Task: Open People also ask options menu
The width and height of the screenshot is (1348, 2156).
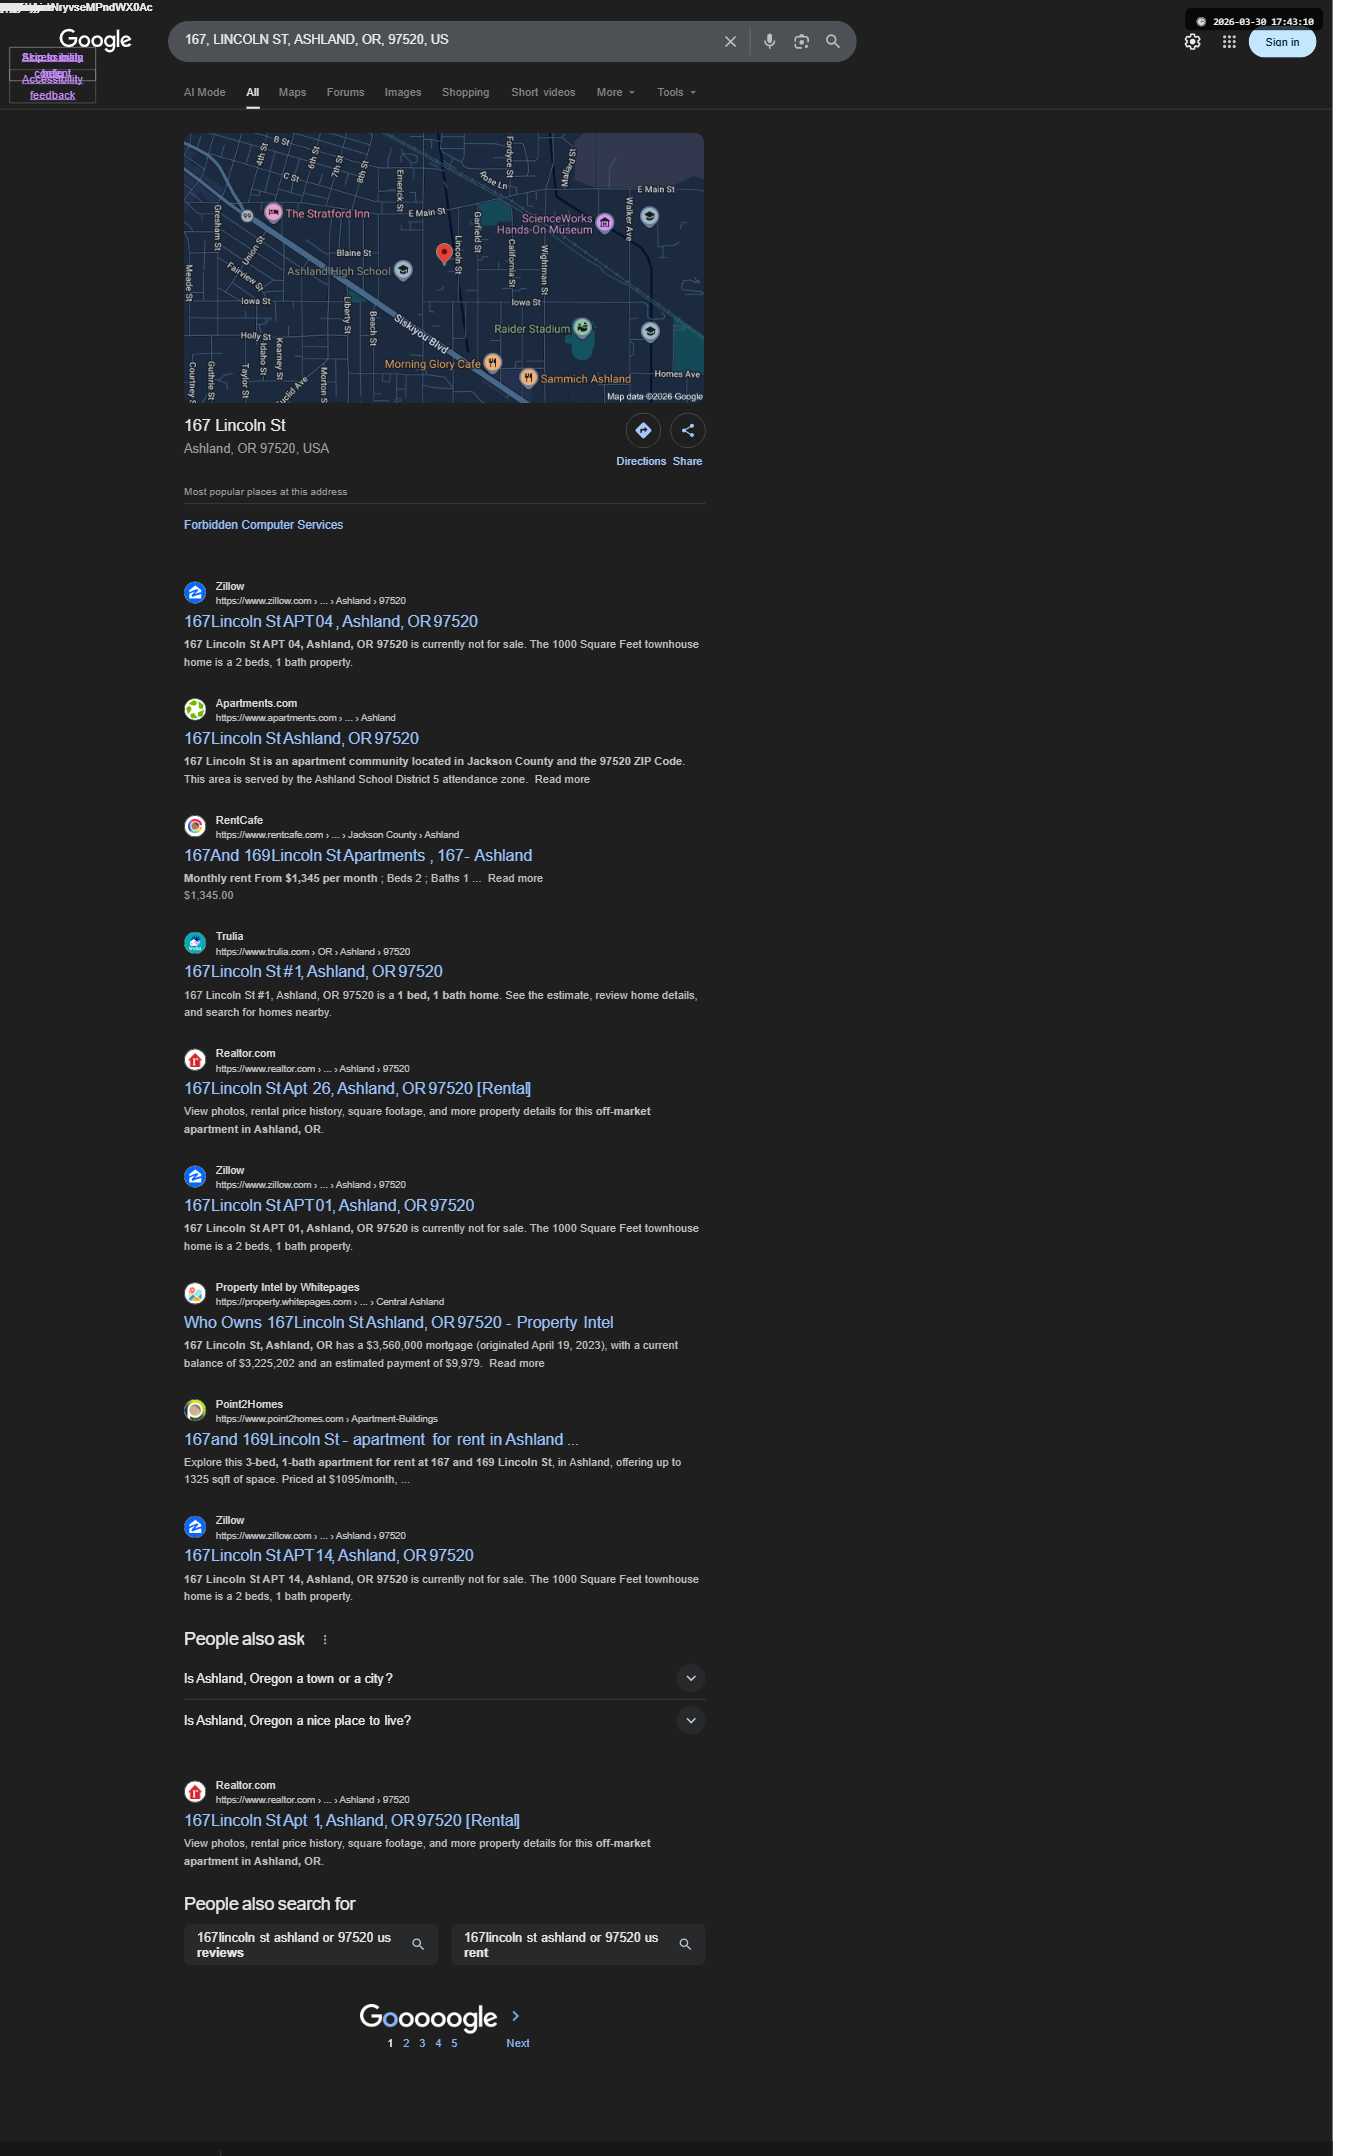Action: pyautogui.click(x=325, y=1640)
